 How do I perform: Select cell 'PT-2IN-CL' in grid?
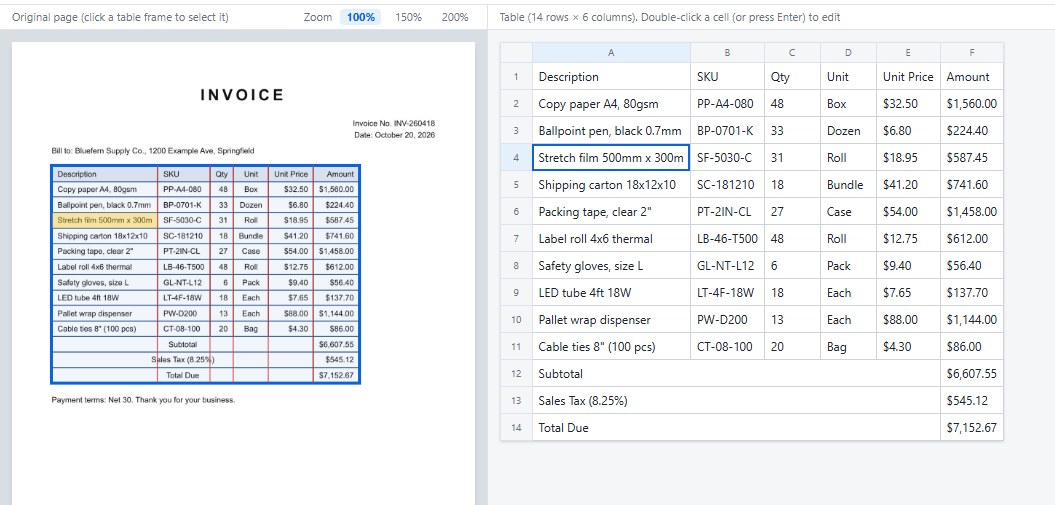727,212
